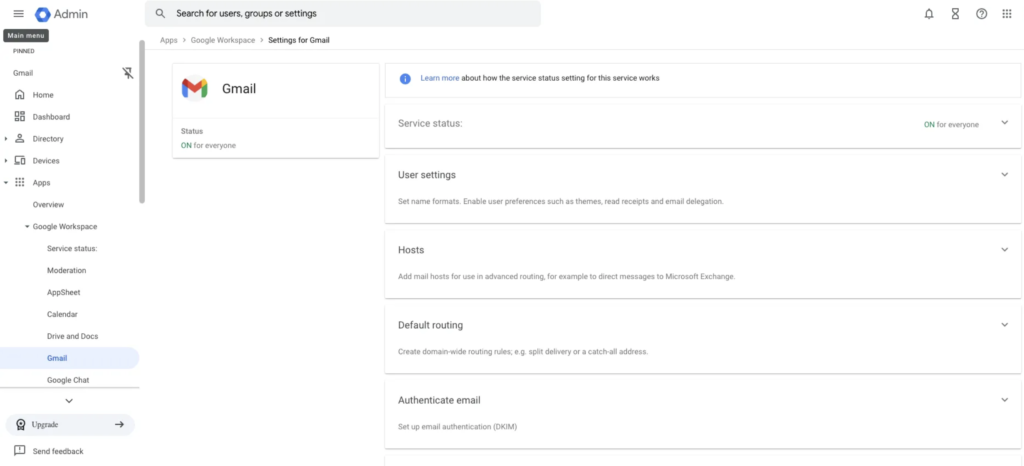
Task: Open the tasks hourglass icon
Action: coord(955,14)
